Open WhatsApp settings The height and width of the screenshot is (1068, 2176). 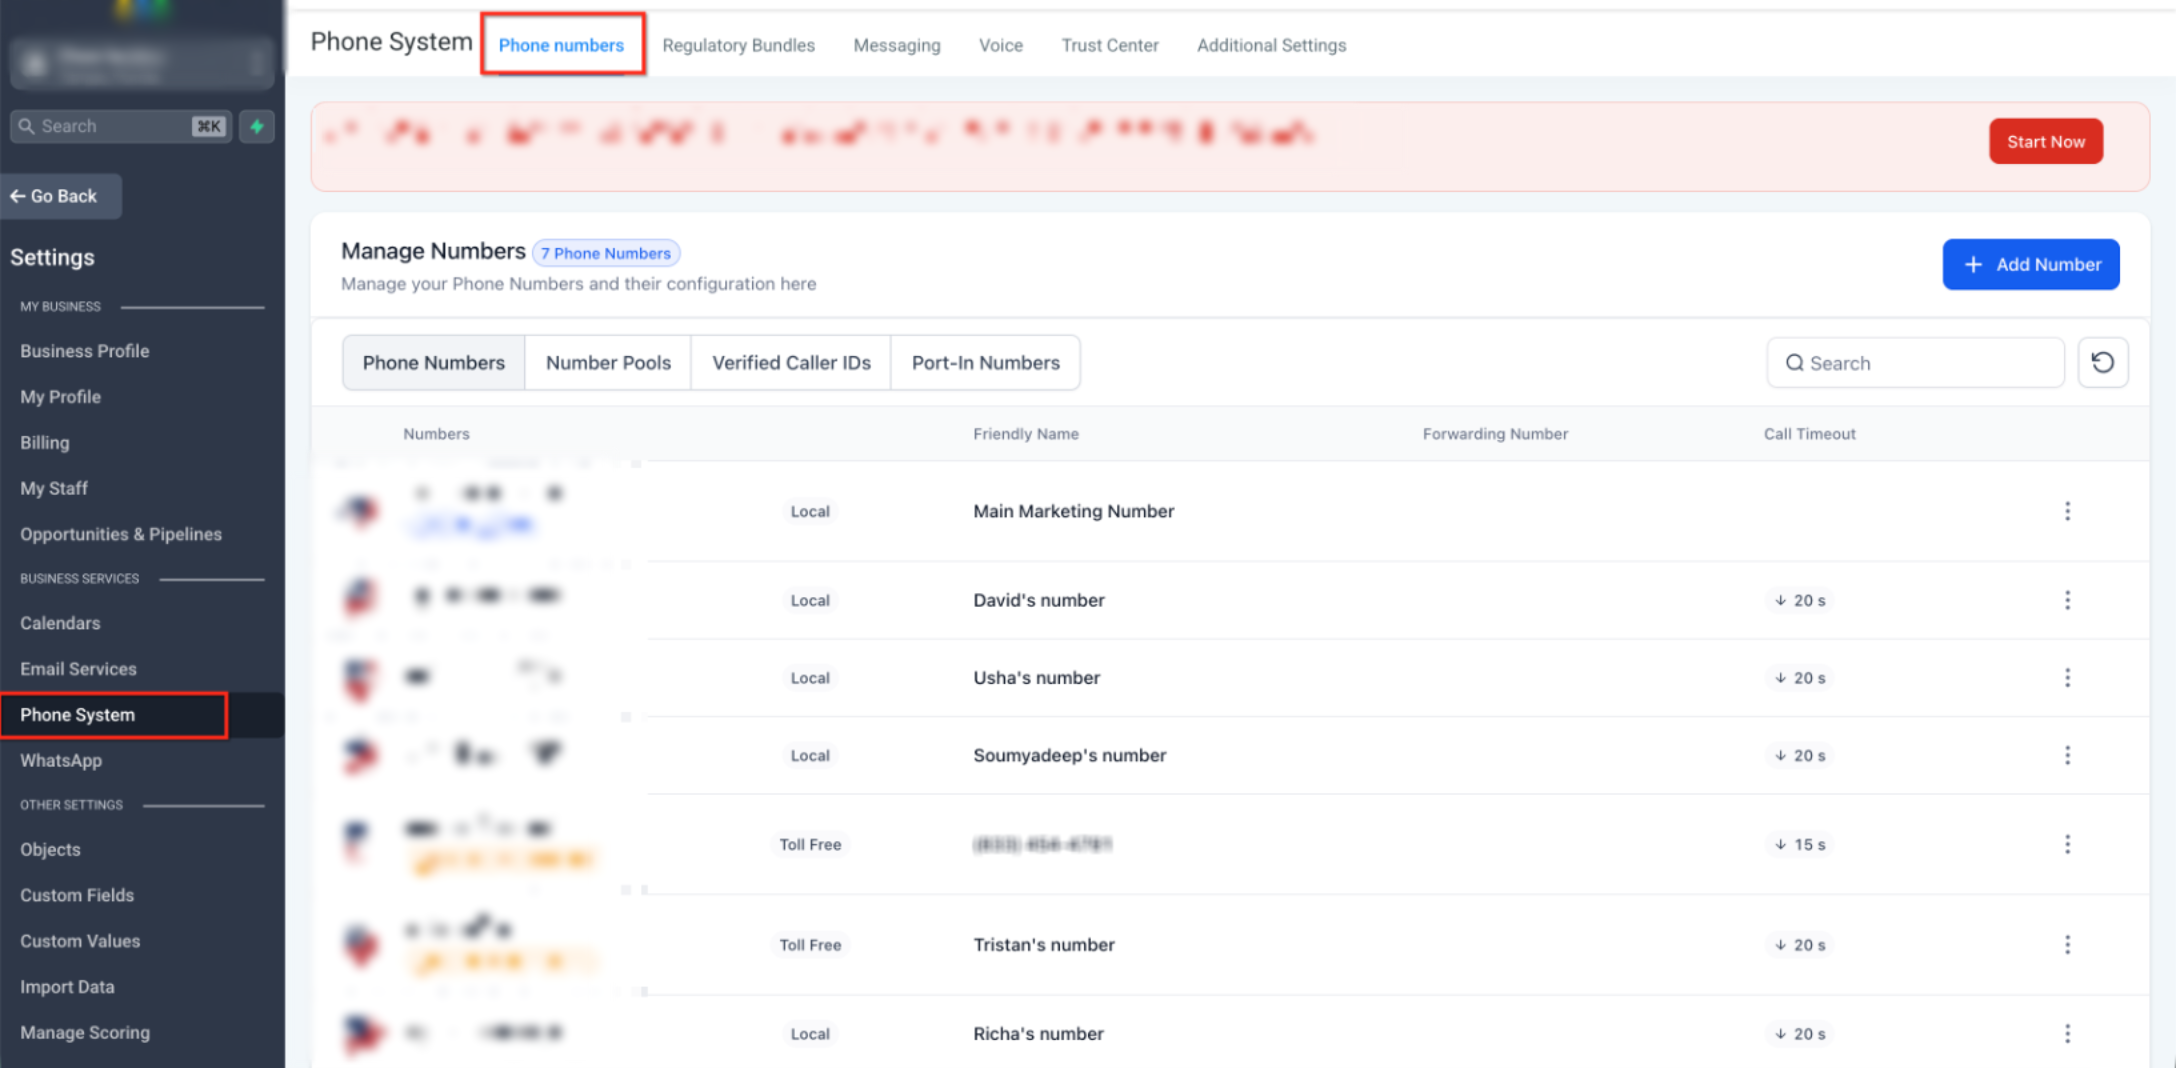pyautogui.click(x=61, y=761)
